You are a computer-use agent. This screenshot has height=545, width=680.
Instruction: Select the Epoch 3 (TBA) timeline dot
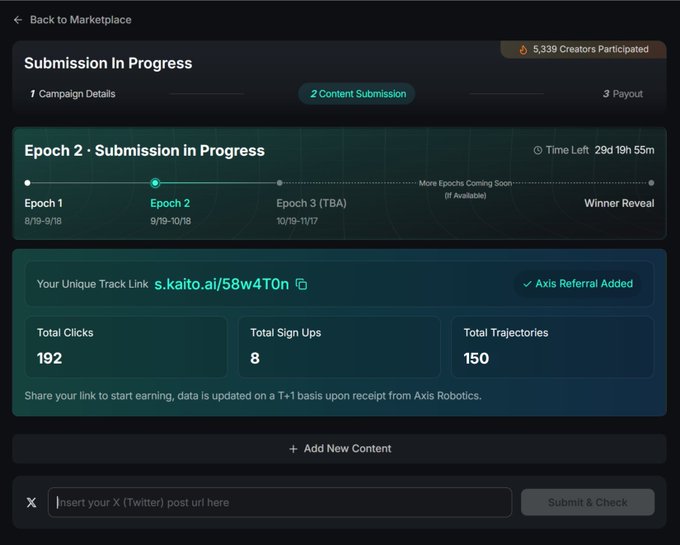(280, 183)
